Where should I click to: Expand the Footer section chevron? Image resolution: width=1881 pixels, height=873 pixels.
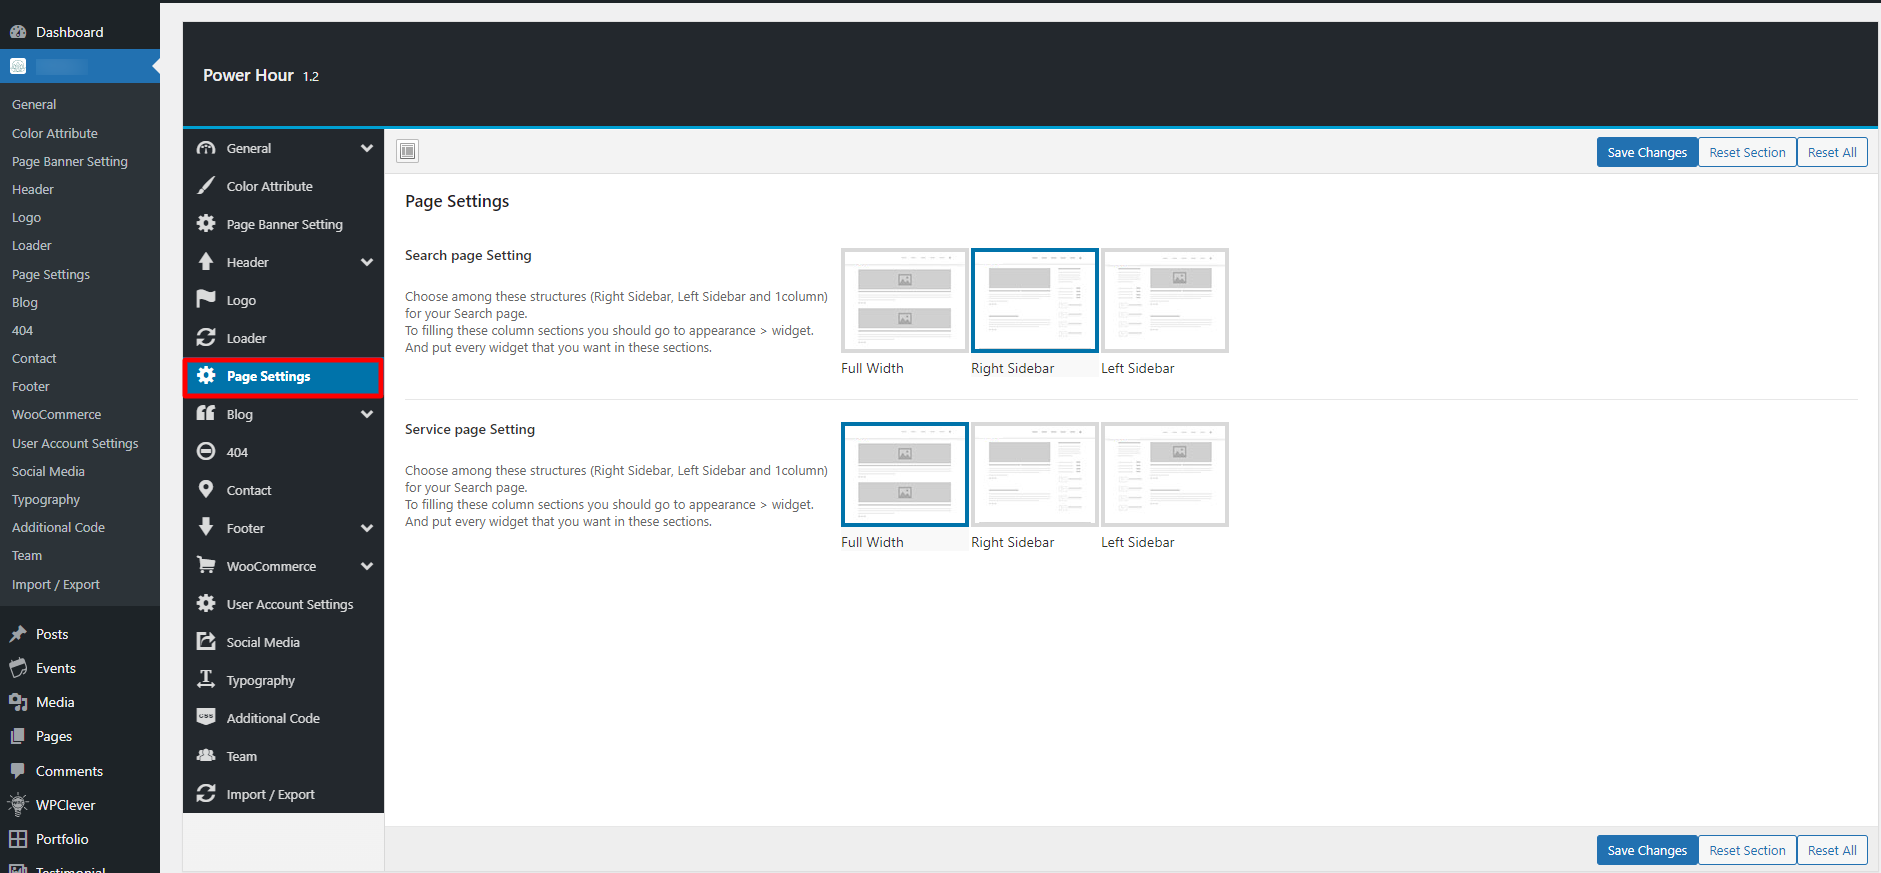(x=367, y=528)
